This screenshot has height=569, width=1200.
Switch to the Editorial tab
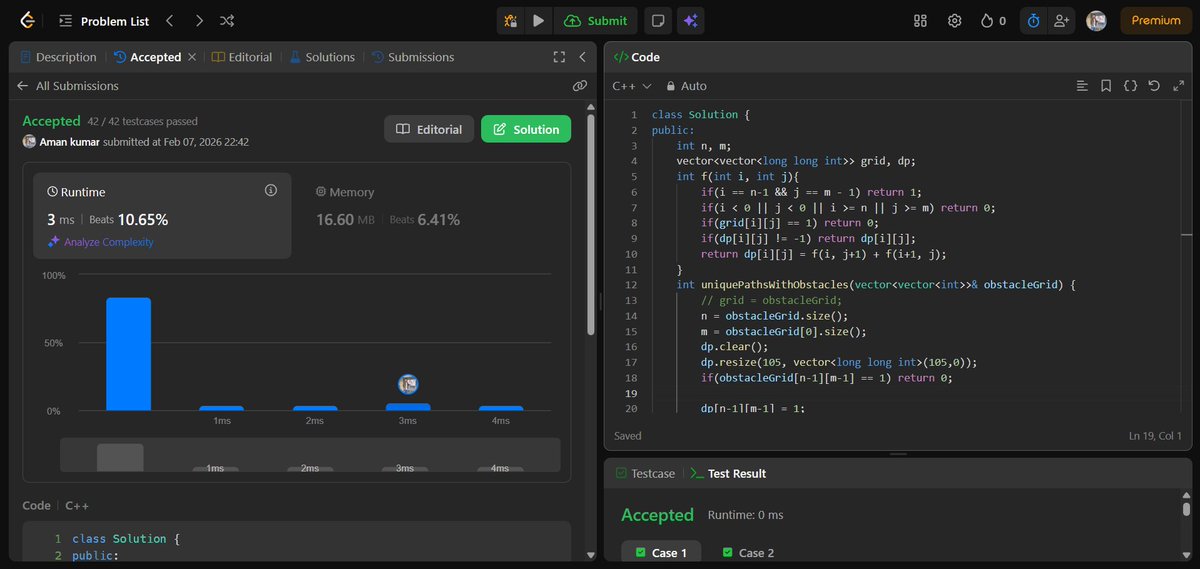(242, 57)
